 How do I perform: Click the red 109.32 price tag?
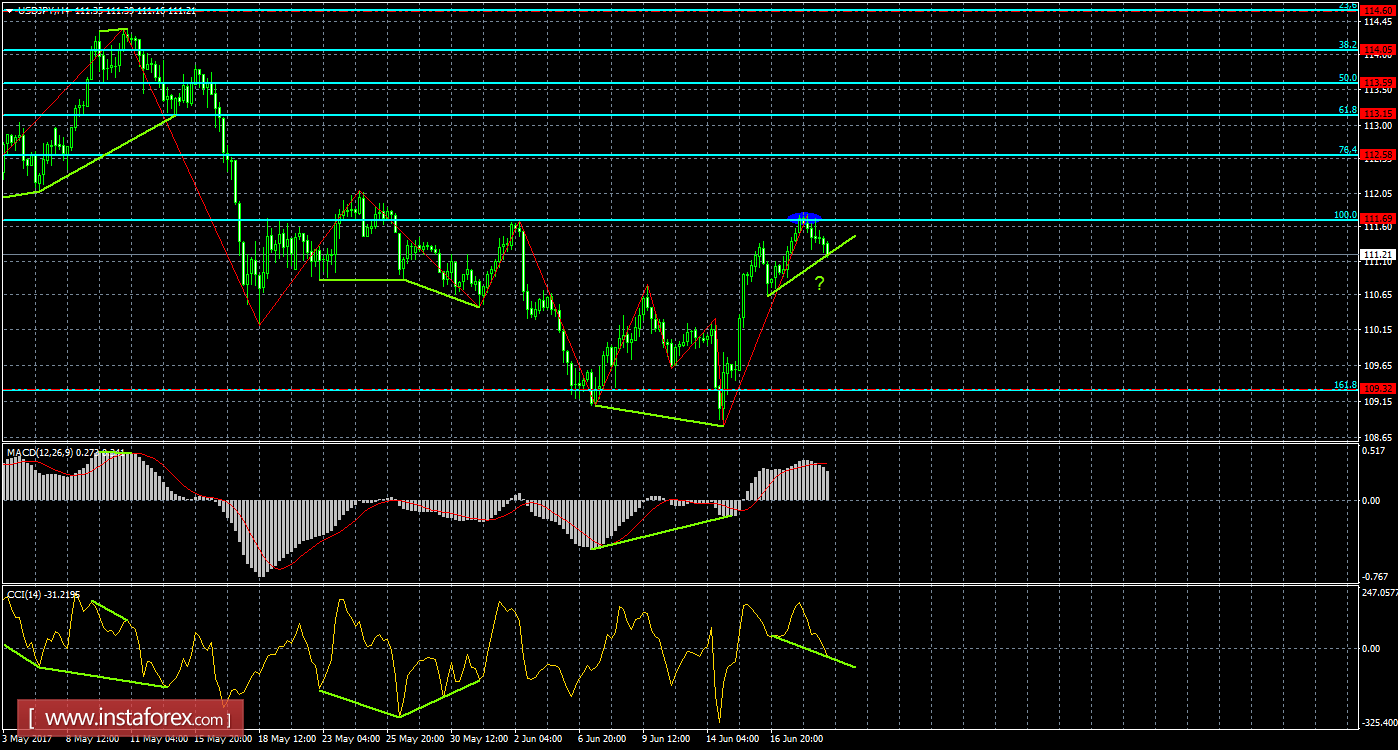[1379, 389]
